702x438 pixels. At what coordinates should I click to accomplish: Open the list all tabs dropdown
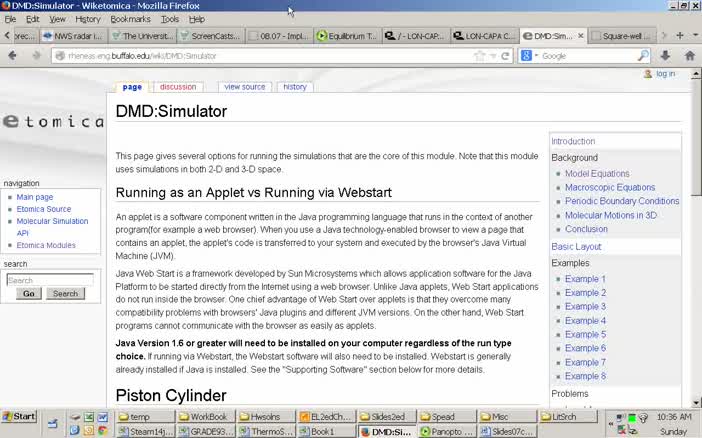pyautogui.click(x=695, y=35)
